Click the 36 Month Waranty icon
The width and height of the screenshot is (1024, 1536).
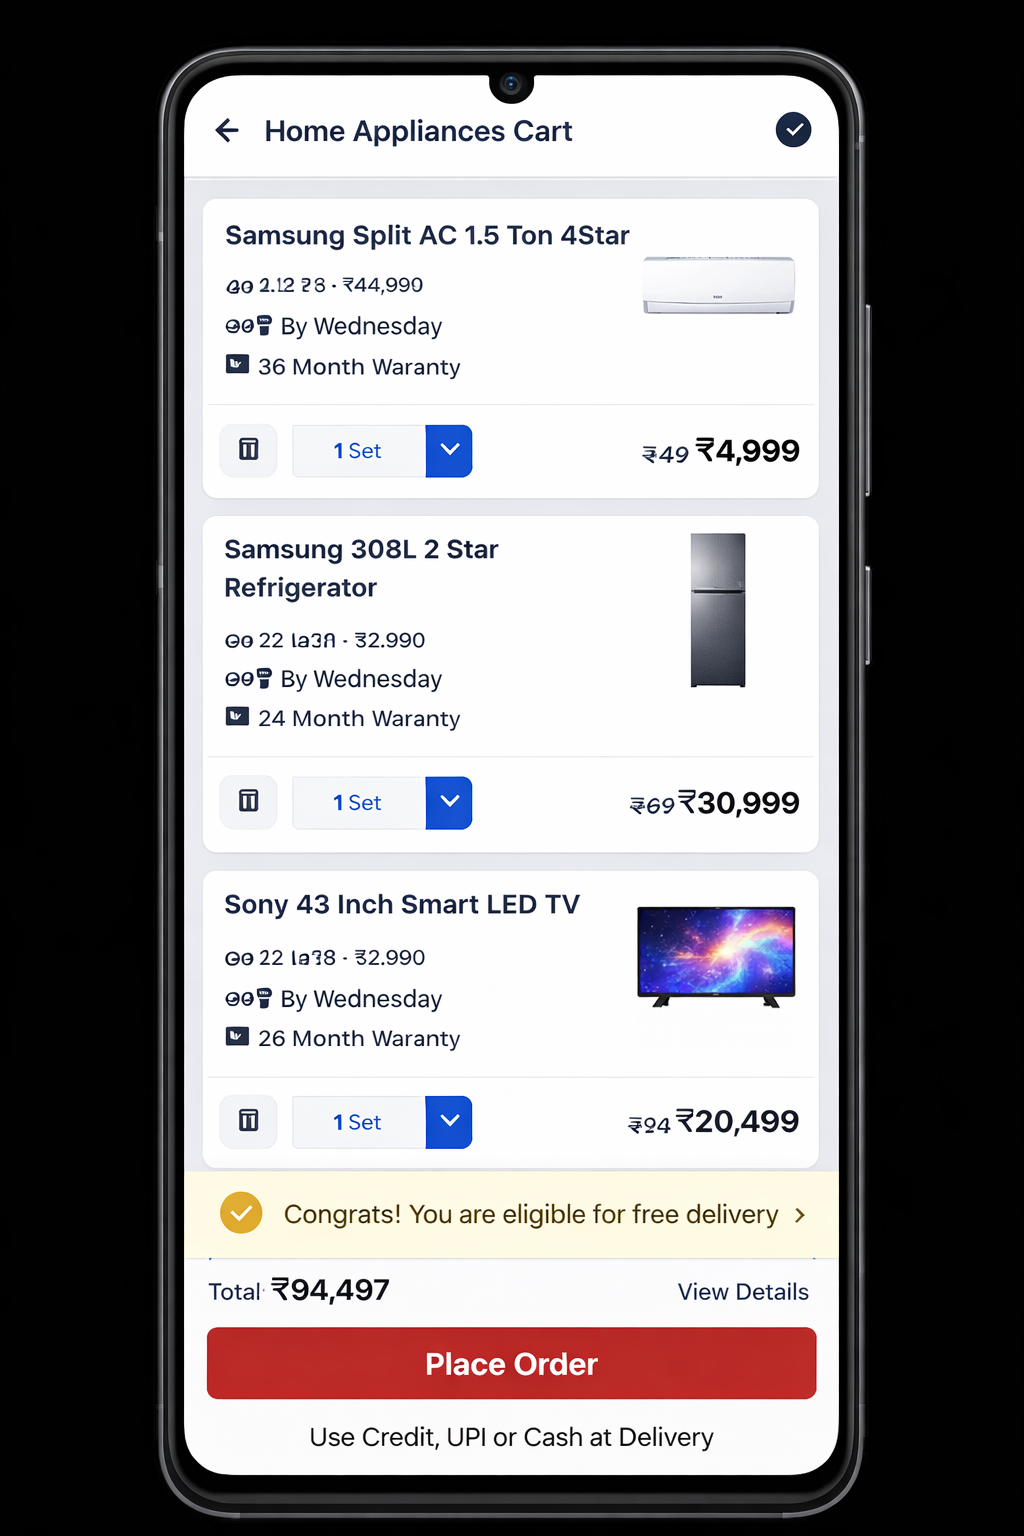(237, 365)
